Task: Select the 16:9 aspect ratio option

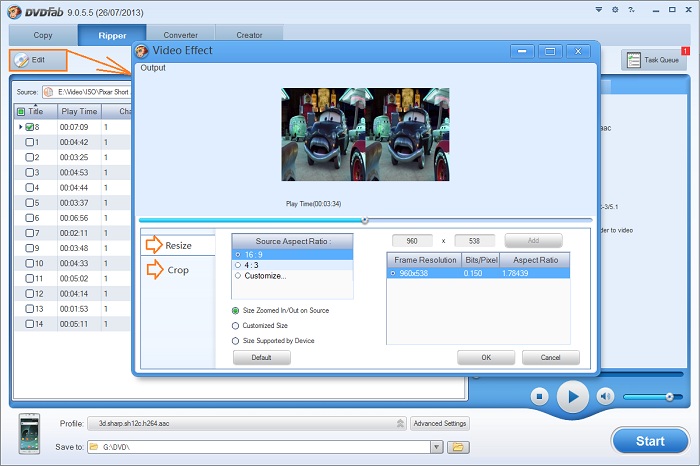Action: click(x=292, y=254)
